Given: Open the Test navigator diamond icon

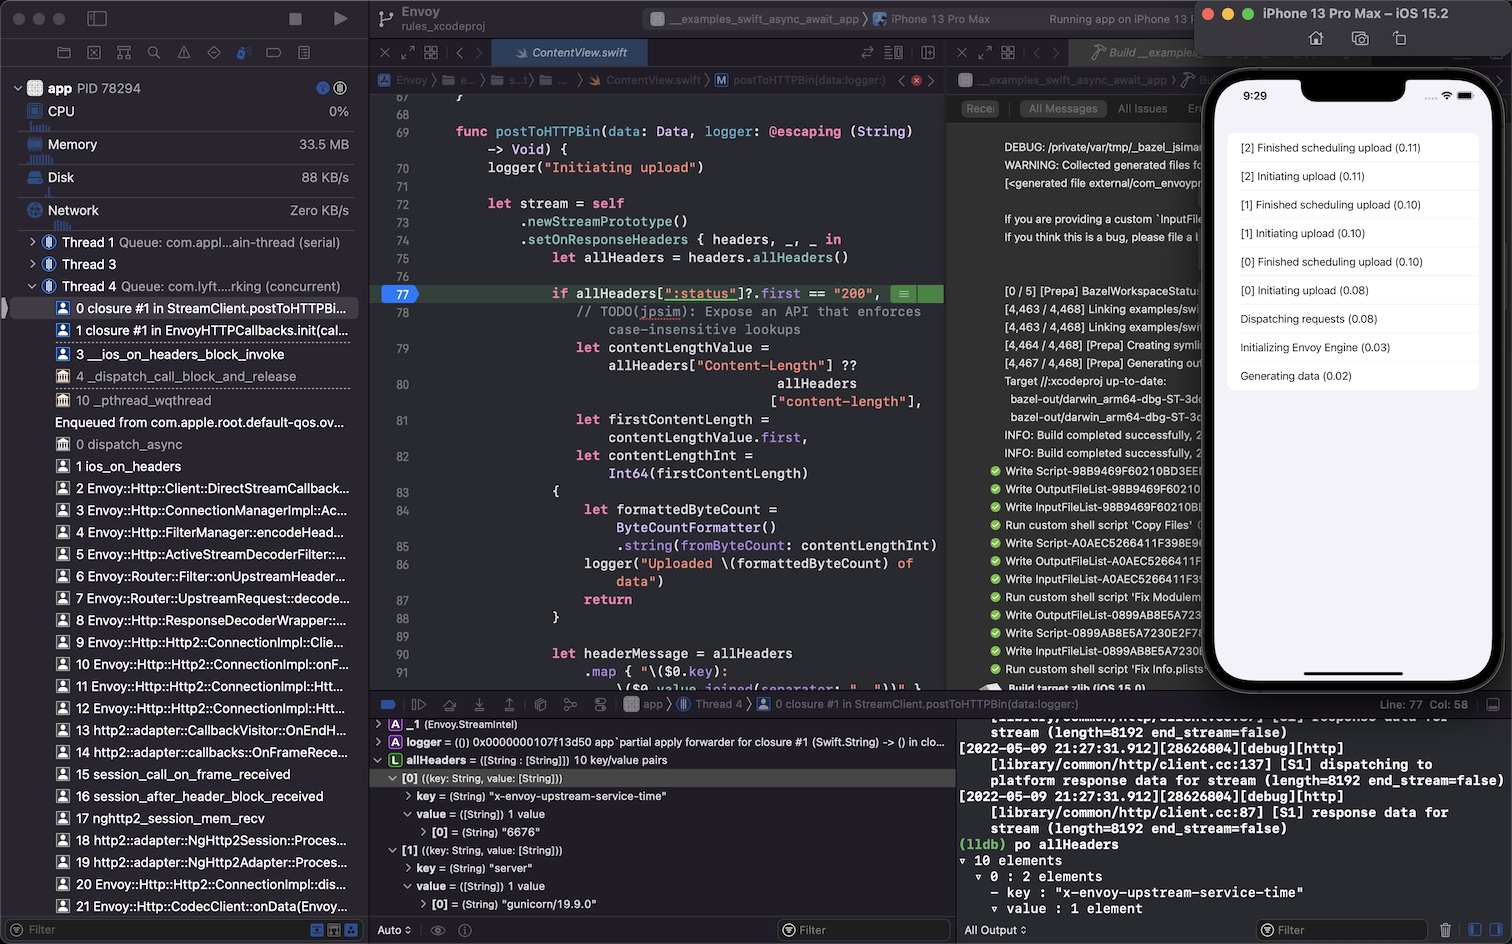Looking at the screenshot, I should click(214, 52).
